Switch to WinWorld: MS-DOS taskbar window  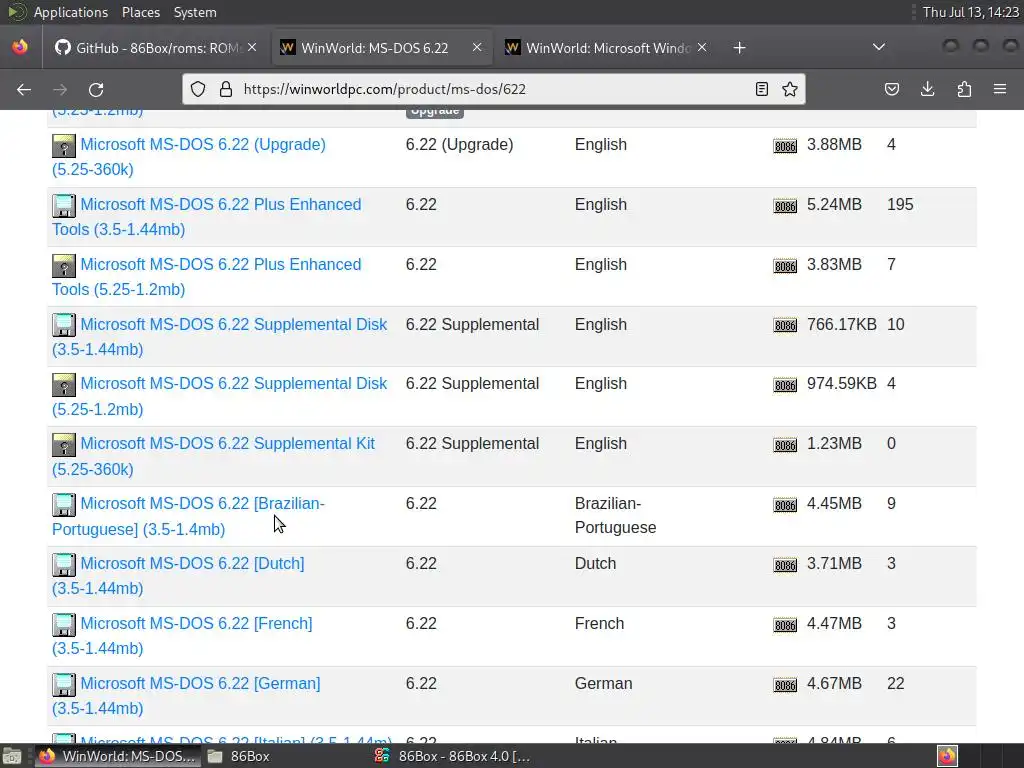pos(116,756)
